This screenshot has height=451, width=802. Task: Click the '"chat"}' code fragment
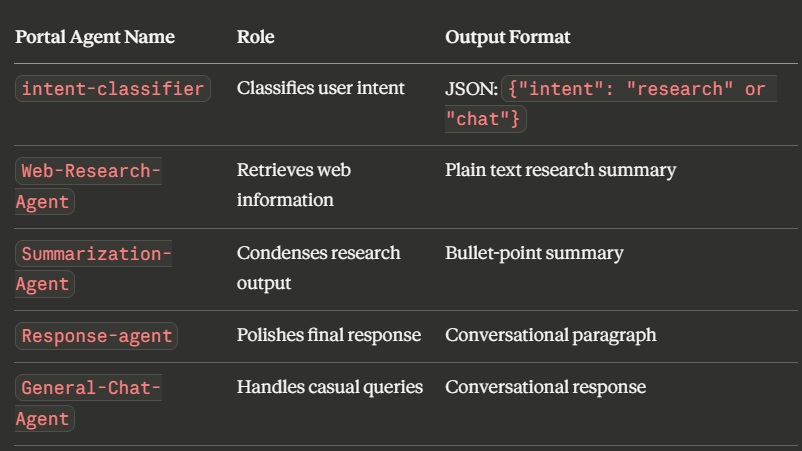click(485, 119)
